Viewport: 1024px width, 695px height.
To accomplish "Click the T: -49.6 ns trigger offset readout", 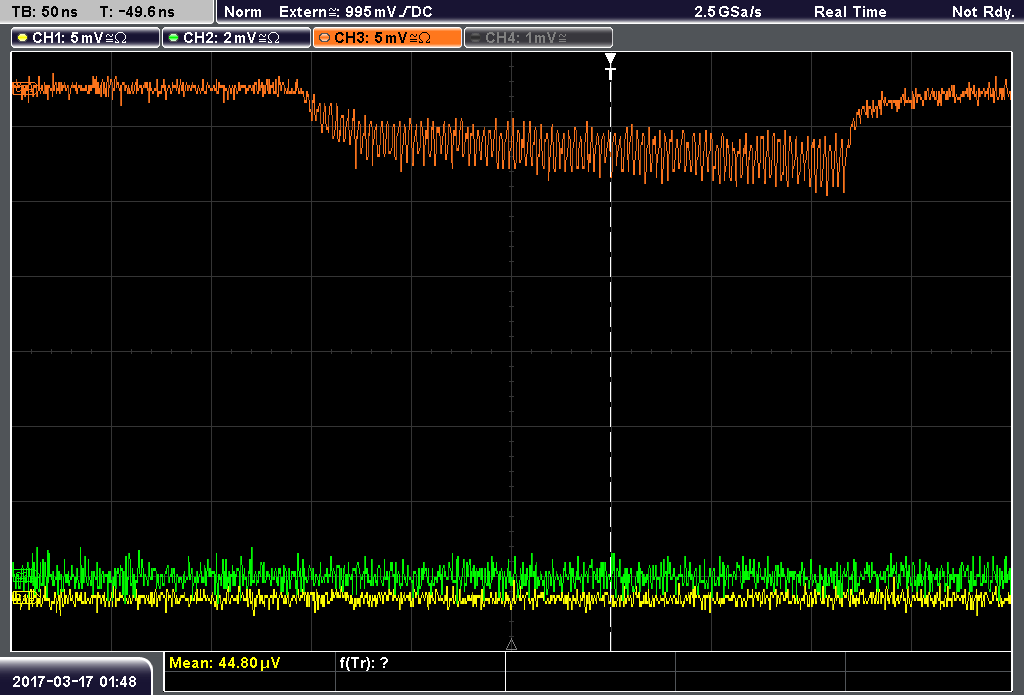I will click(x=137, y=12).
